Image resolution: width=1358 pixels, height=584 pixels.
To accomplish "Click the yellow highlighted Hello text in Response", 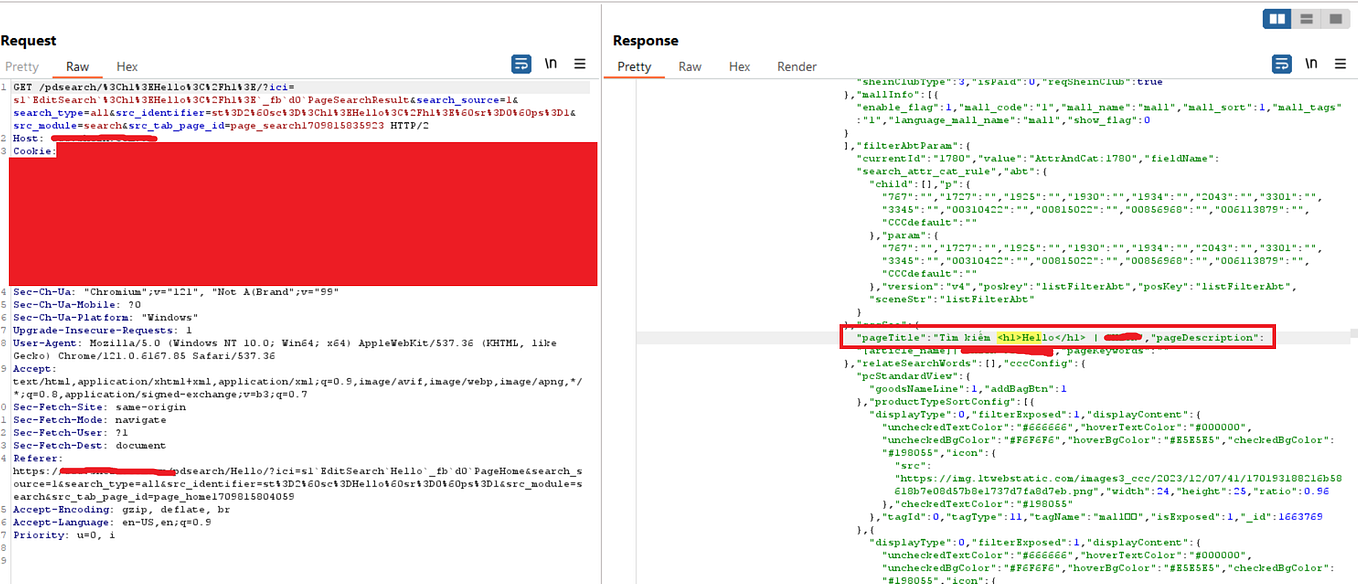I will [1021, 337].
